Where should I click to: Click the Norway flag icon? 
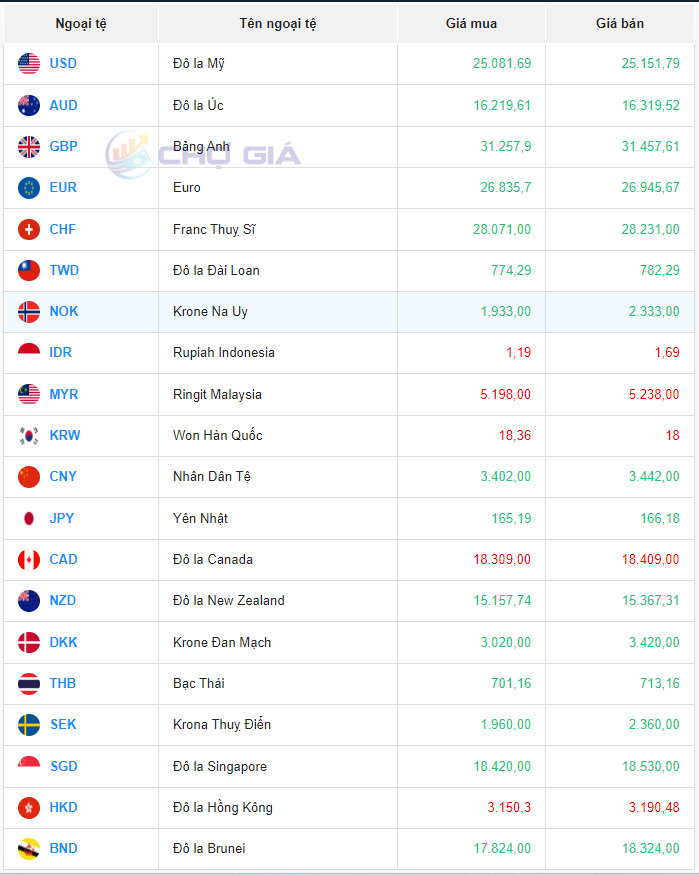point(29,312)
